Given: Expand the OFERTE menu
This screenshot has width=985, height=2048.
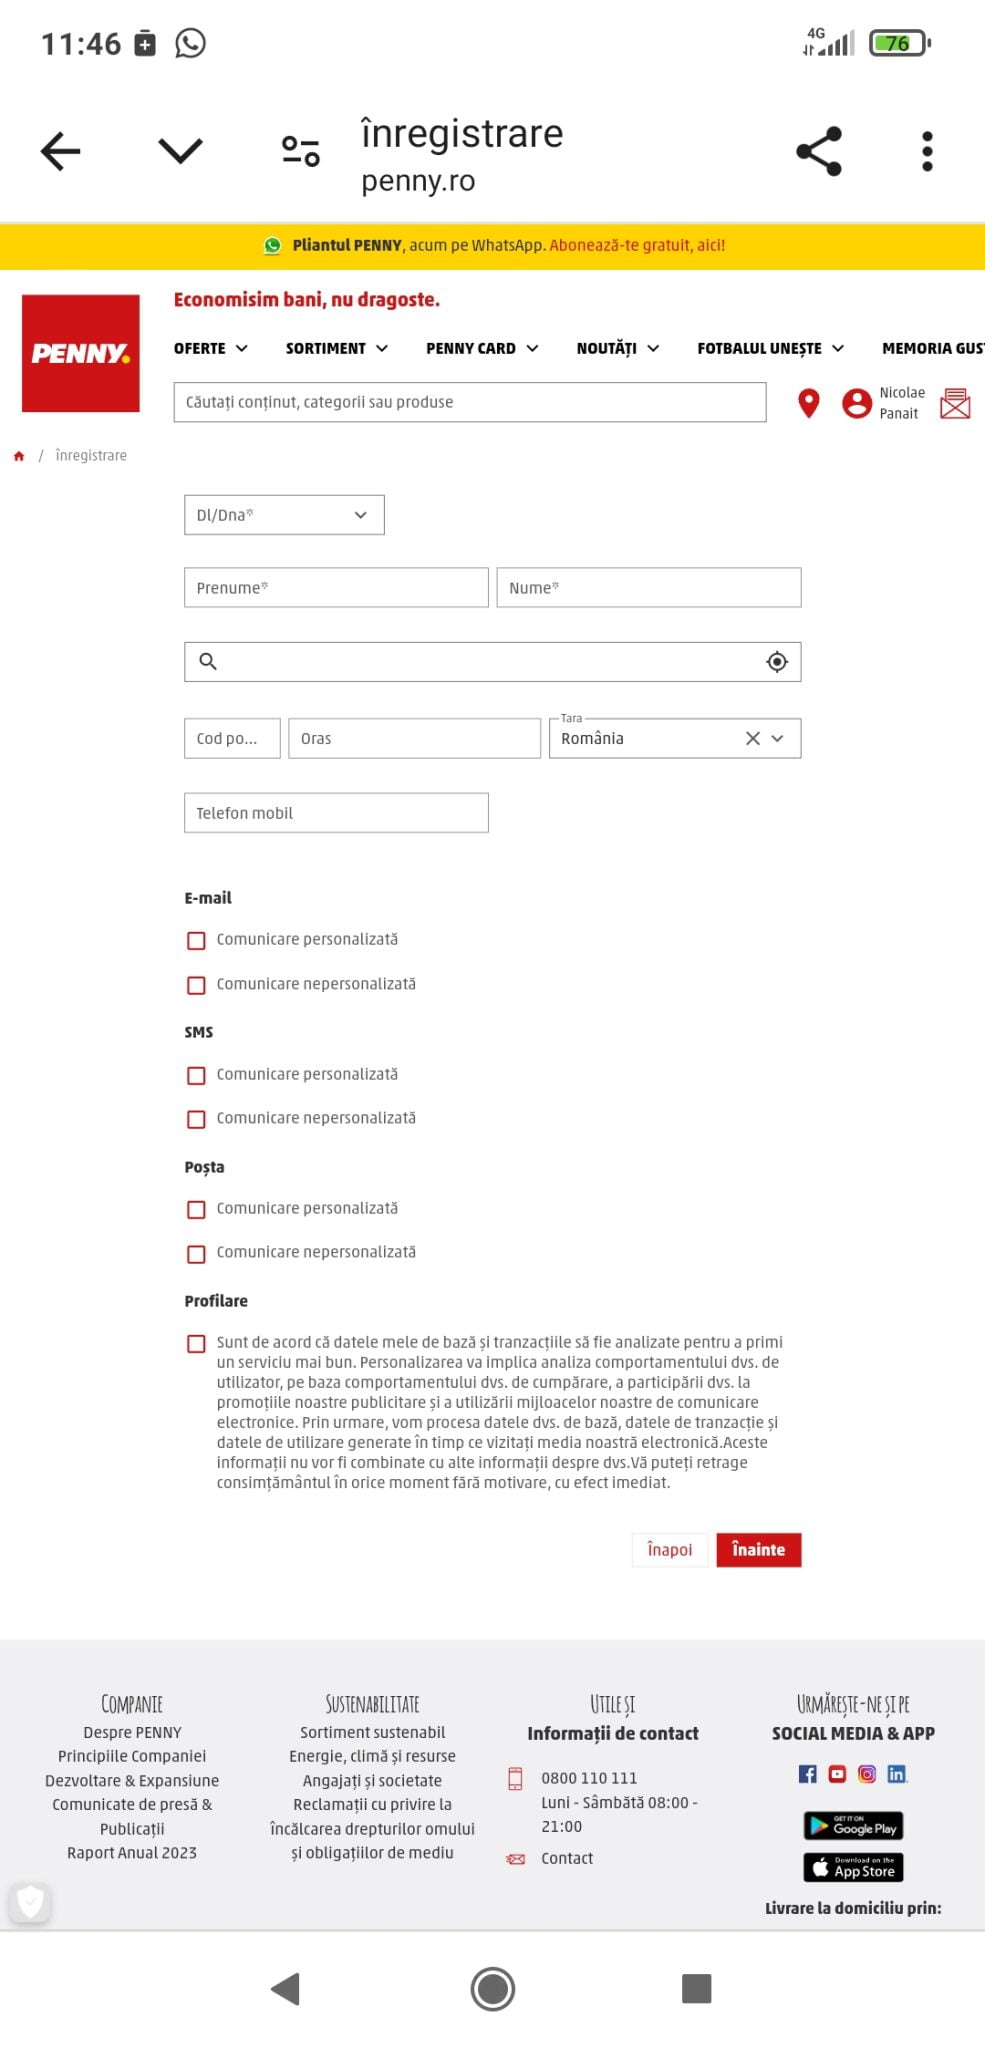Looking at the screenshot, I should [210, 348].
